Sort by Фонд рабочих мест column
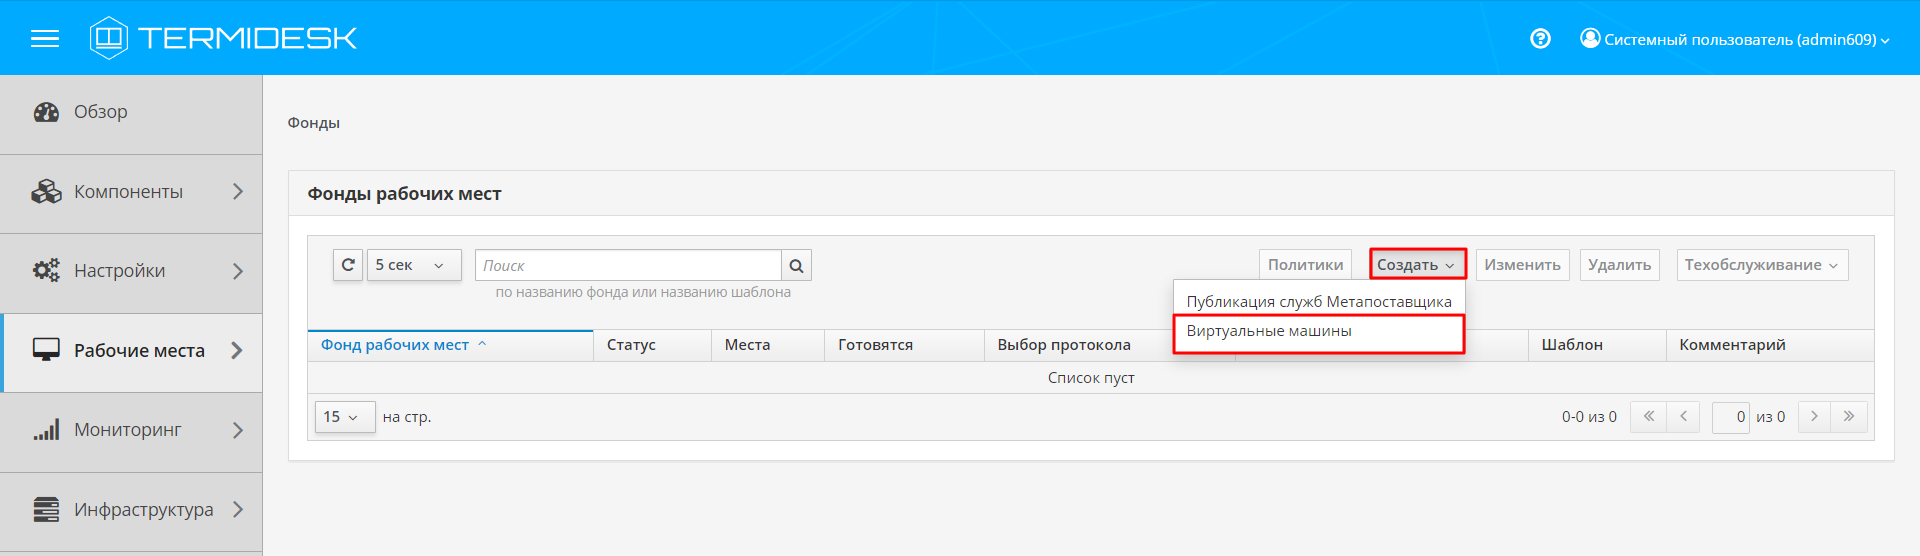This screenshot has height=556, width=1920. (x=395, y=345)
